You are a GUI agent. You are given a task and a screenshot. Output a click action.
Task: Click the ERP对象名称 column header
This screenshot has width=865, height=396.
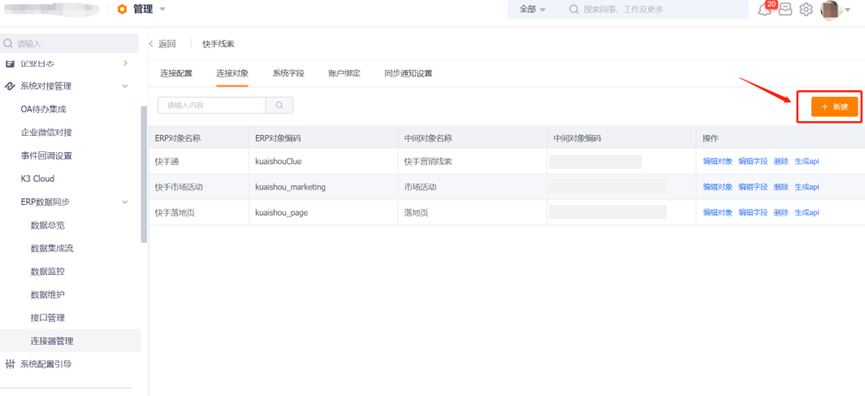[178, 138]
